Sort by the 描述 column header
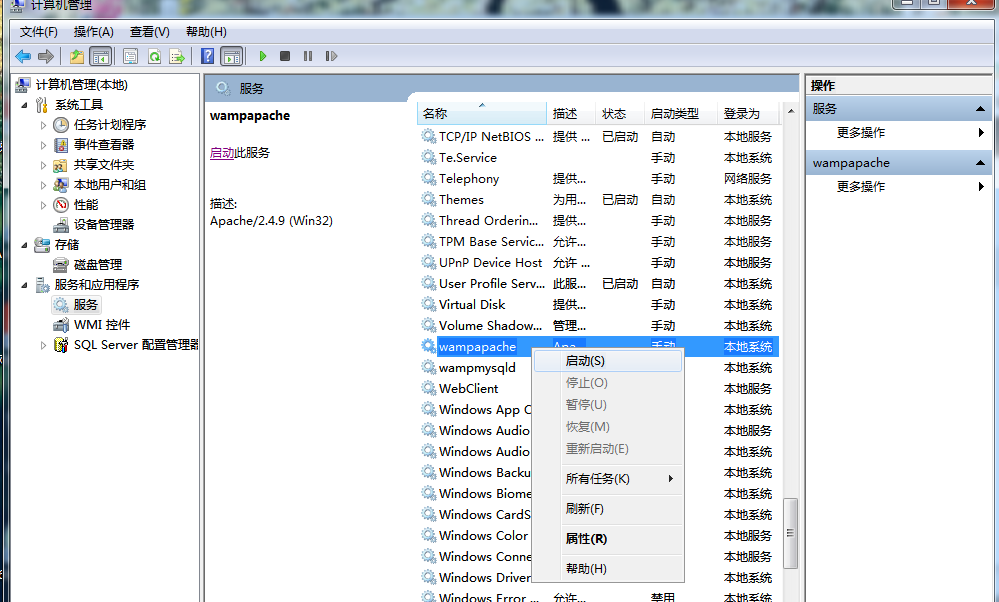 point(571,113)
